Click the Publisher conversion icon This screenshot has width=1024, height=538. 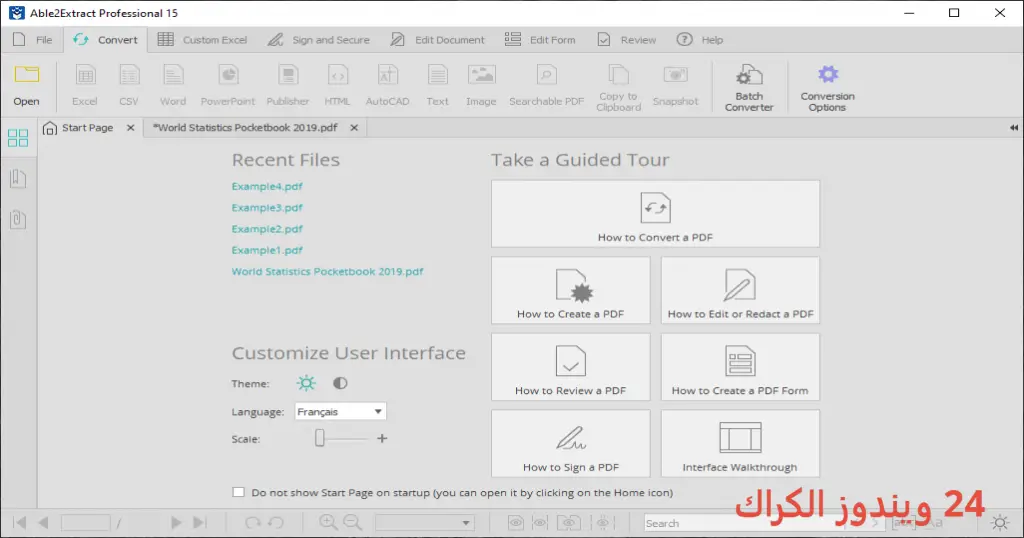coord(288,75)
